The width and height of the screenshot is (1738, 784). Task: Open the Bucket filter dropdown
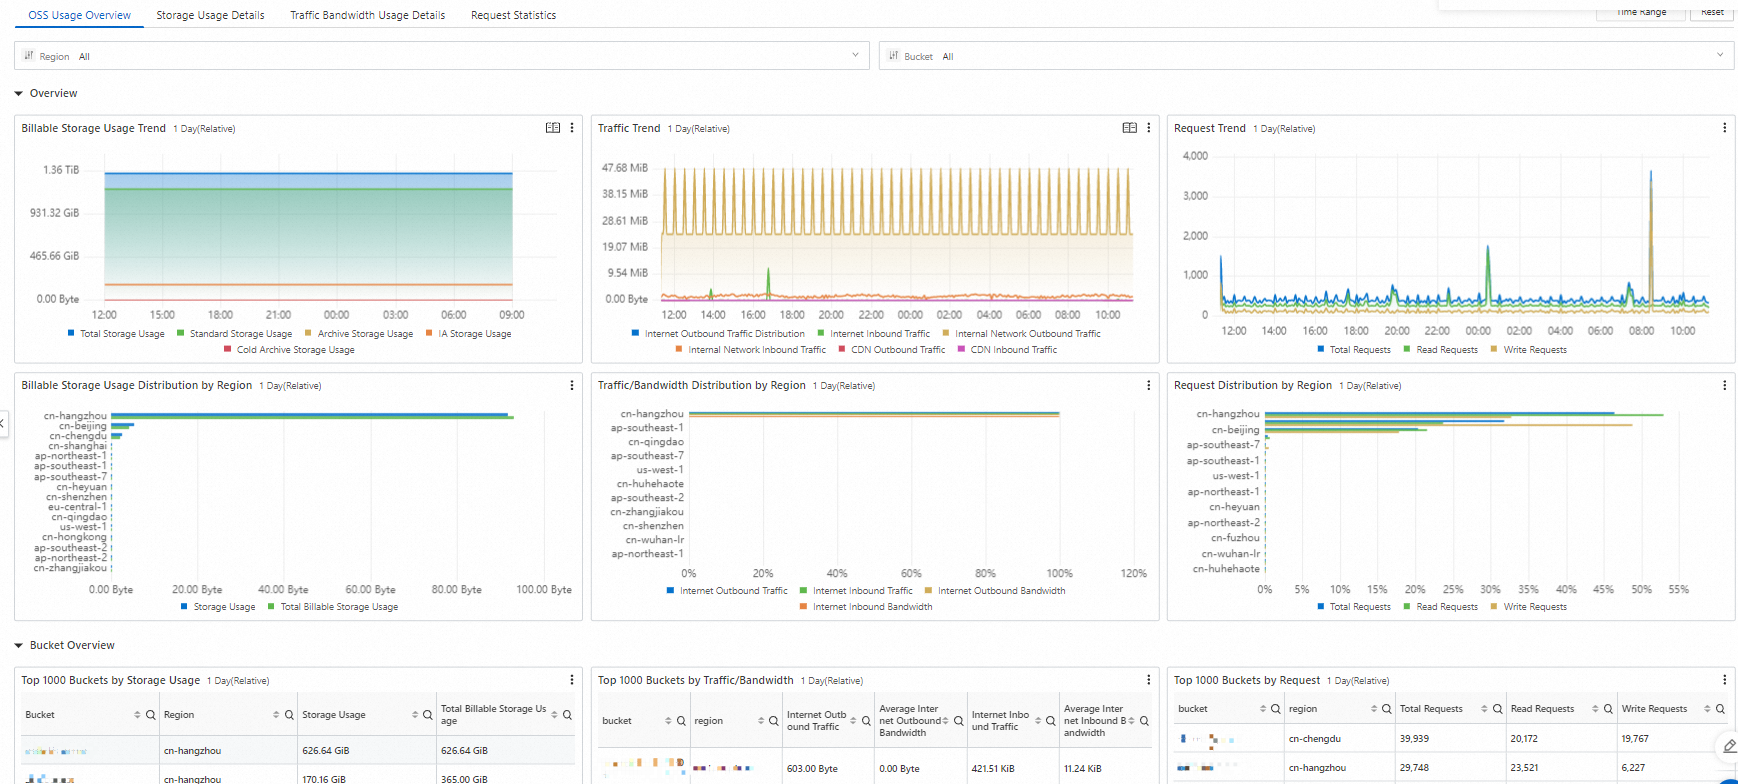coord(1306,56)
